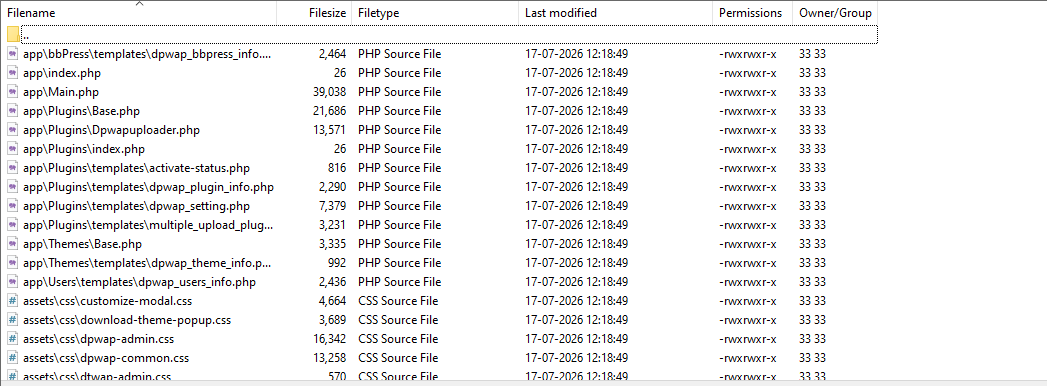Click the filesize value 992

click(x=337, y=263)
